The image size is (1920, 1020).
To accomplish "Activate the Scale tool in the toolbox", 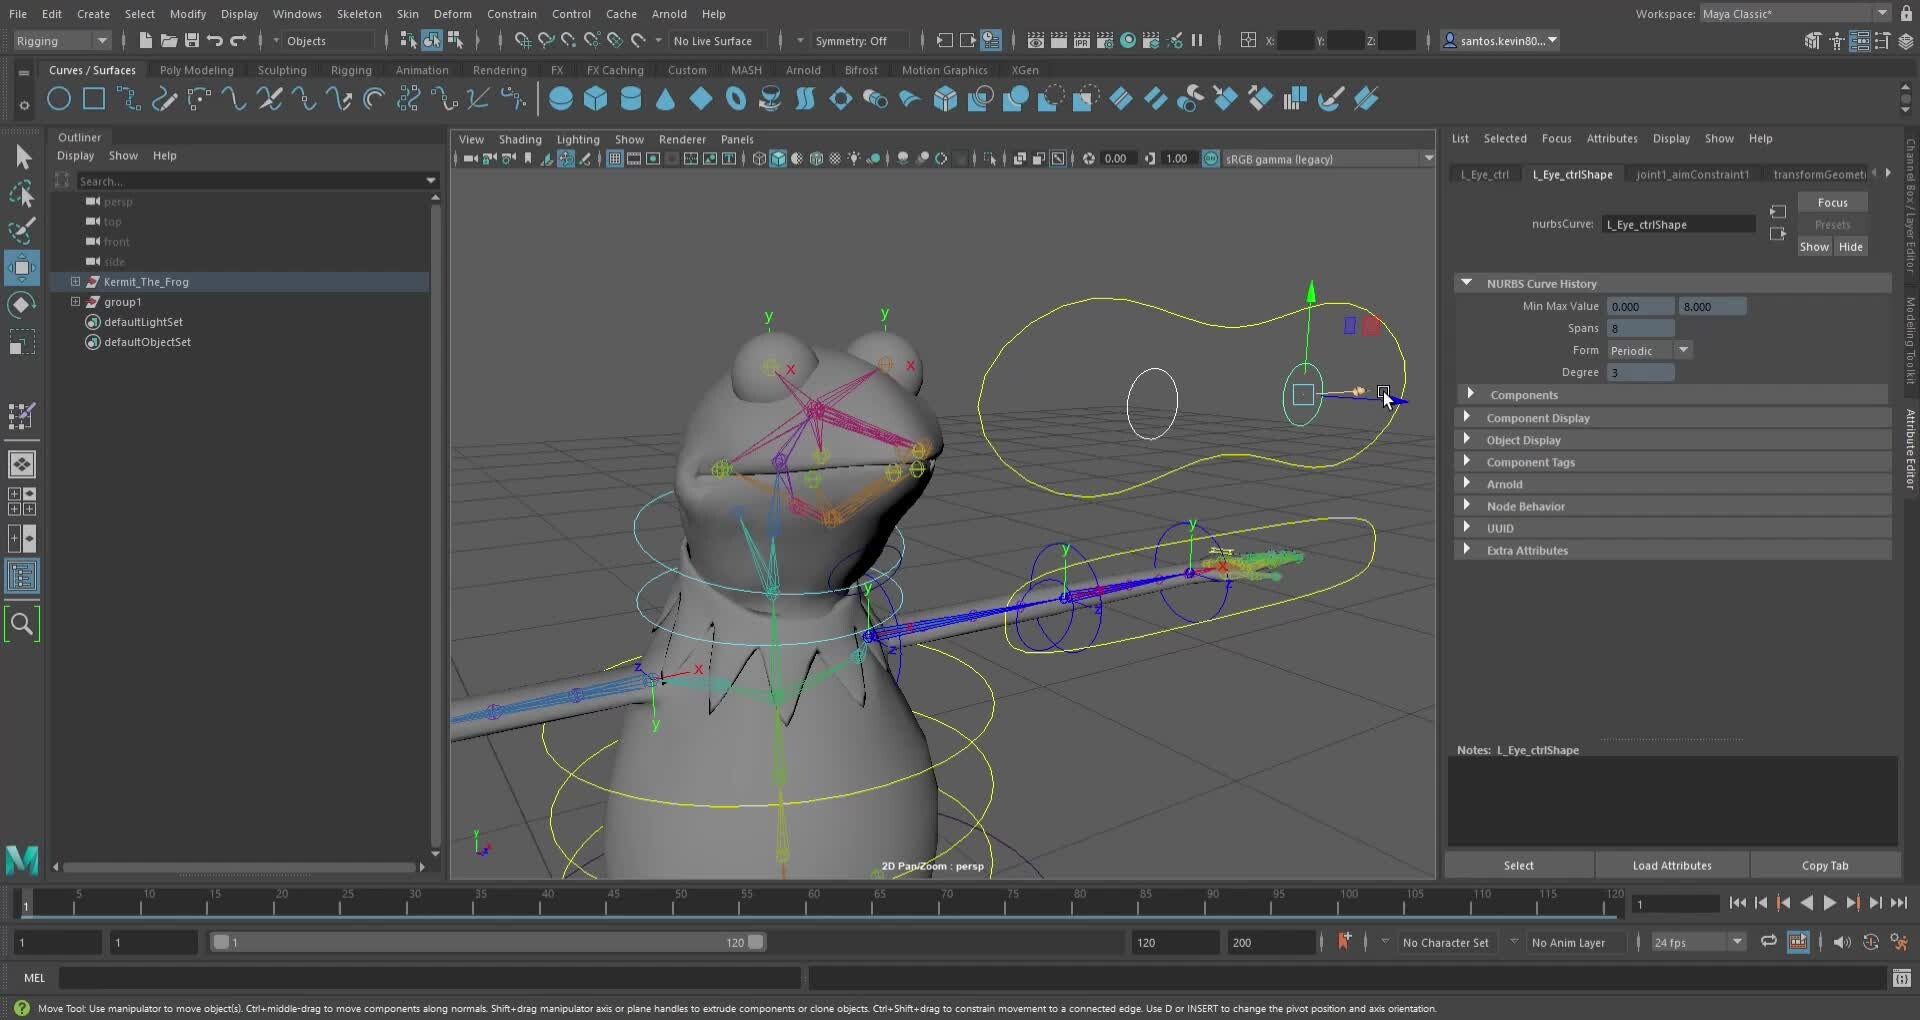I will [x=22, y=343].
